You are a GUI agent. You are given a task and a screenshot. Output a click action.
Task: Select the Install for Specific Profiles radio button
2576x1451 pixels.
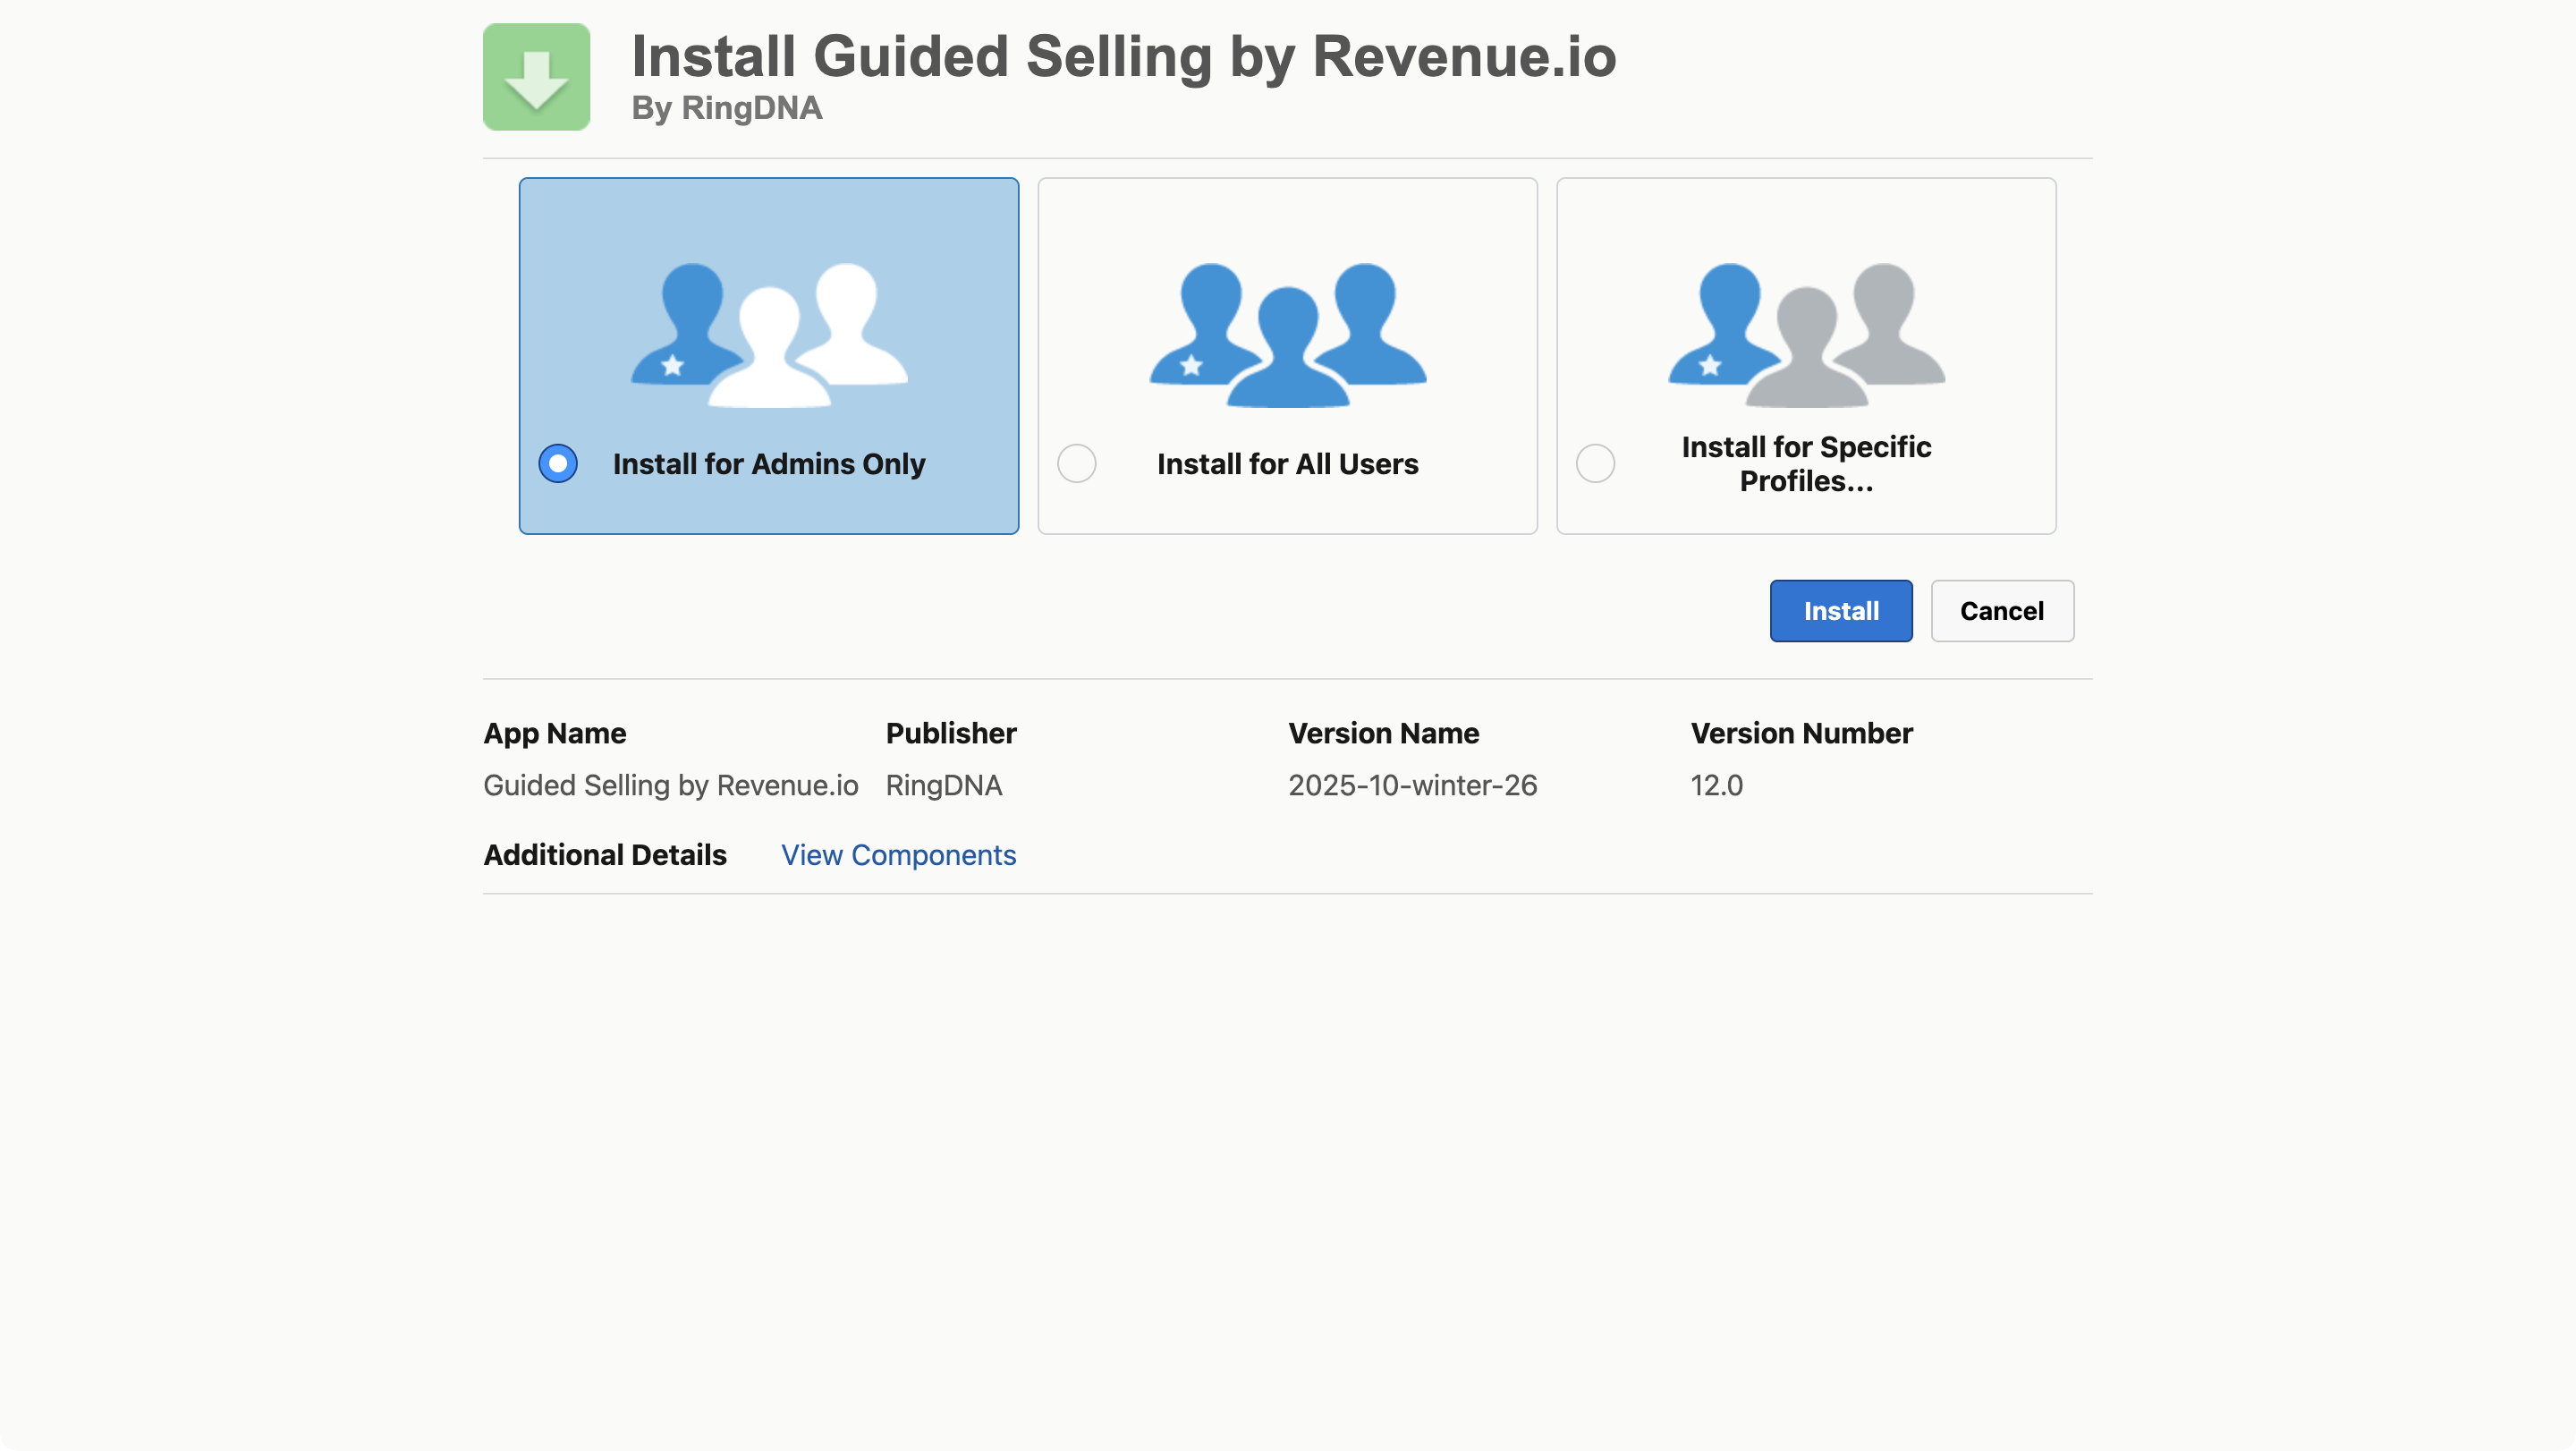[x=1595, y=462]
